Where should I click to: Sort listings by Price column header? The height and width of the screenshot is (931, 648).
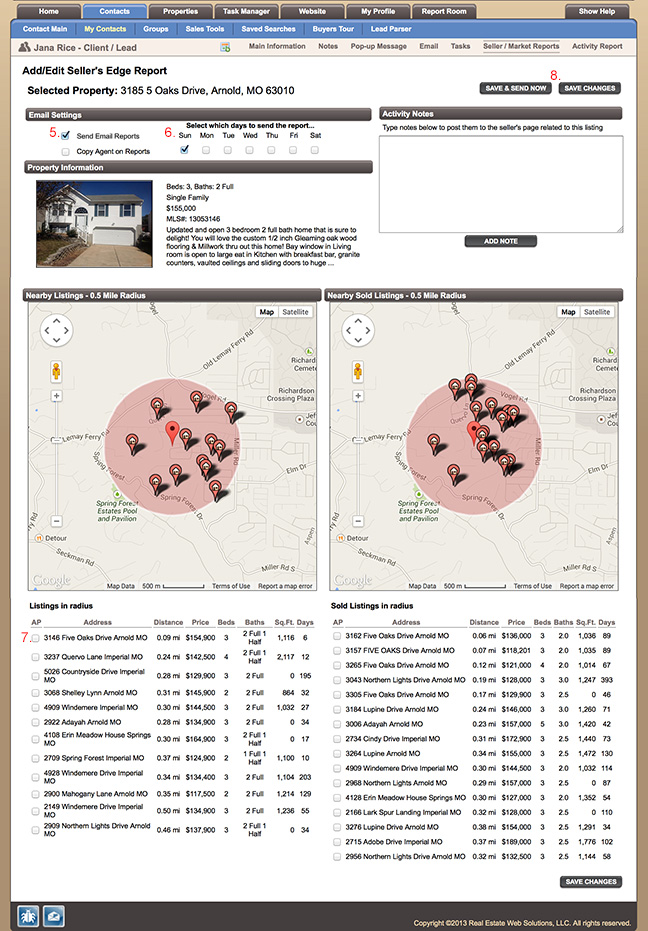coord(200,622)
